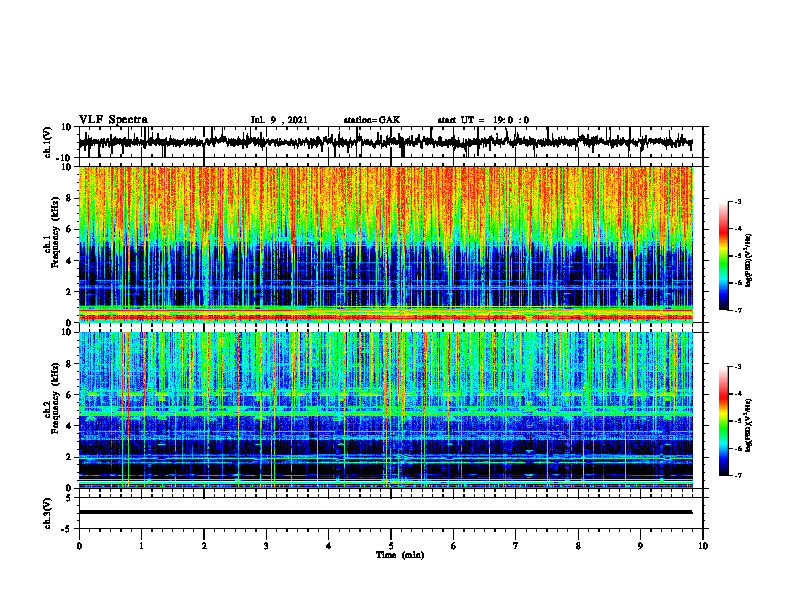Image resolution: width=792 pixels, height=612 pixels.
Task: Click the time axis tick label "9"
Action: coord(640,546)
